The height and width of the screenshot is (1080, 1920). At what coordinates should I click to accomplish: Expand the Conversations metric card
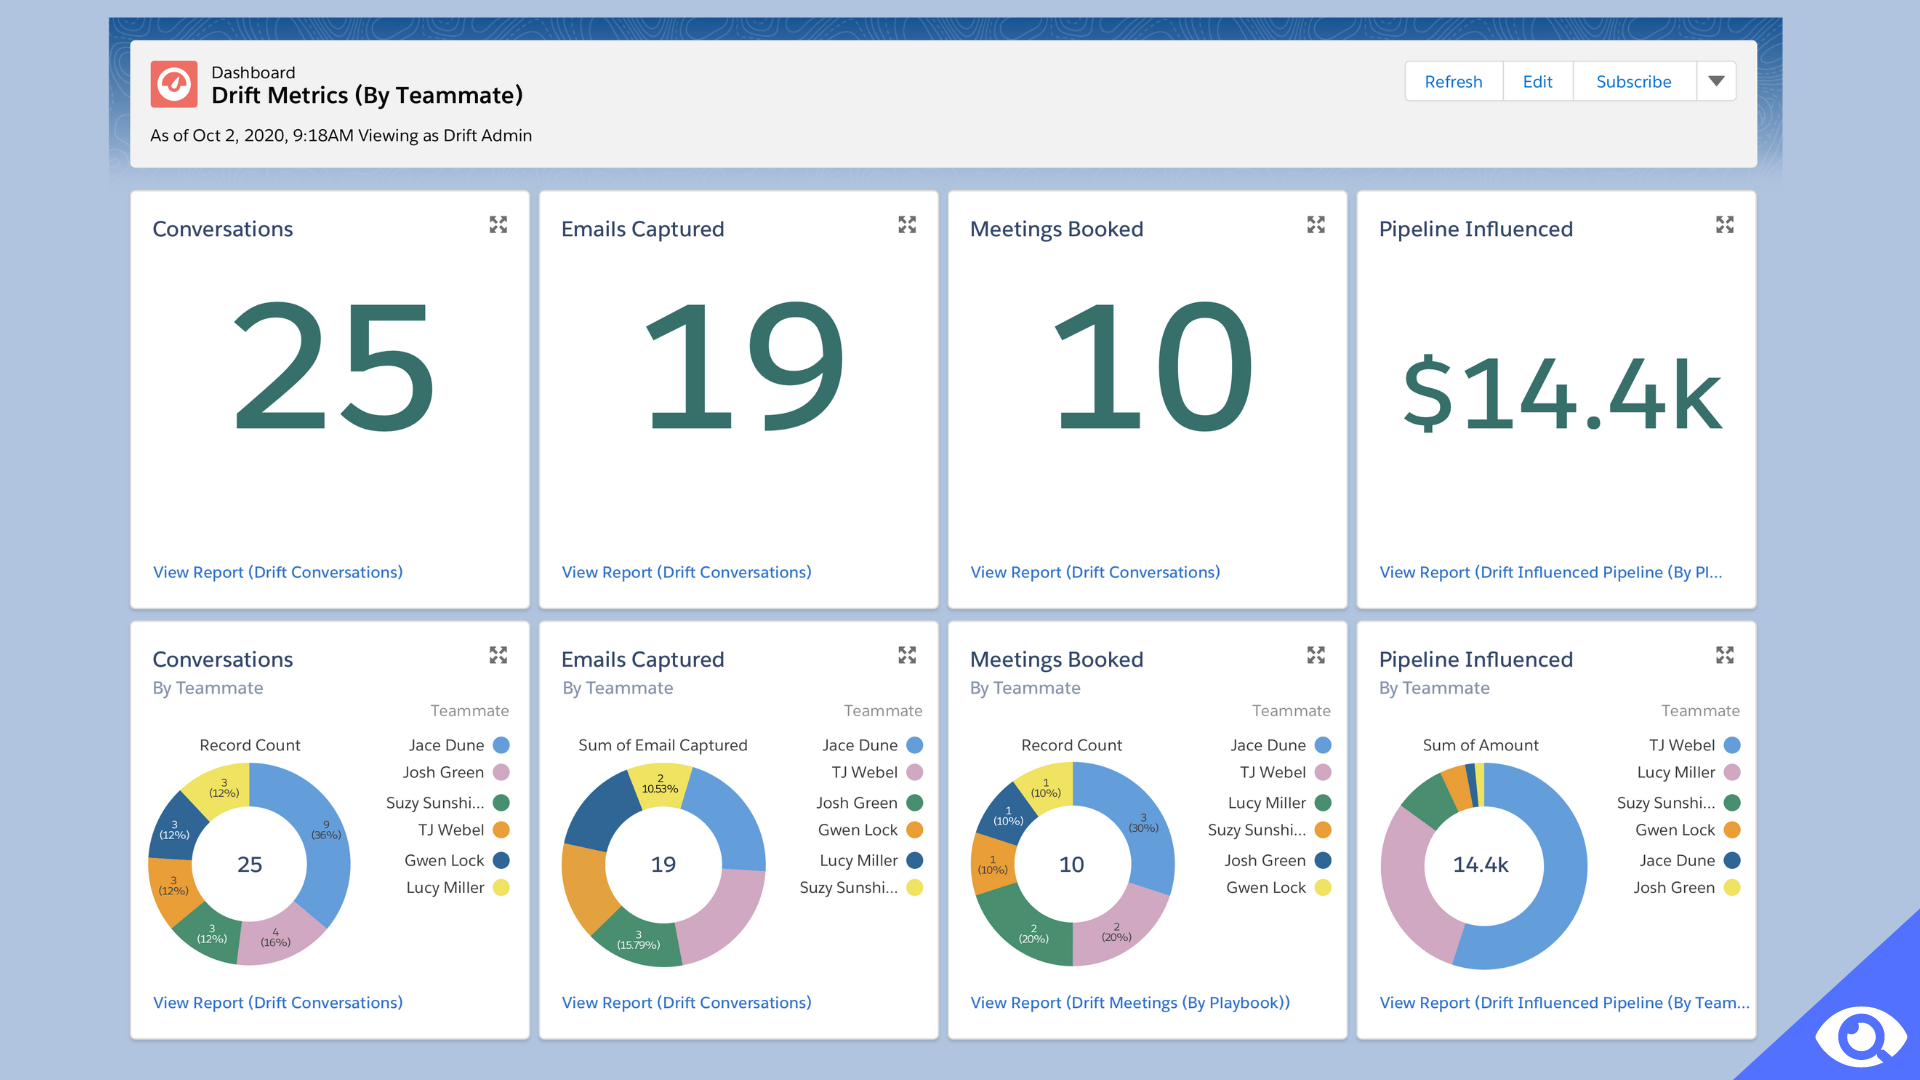tap(498, 225)
